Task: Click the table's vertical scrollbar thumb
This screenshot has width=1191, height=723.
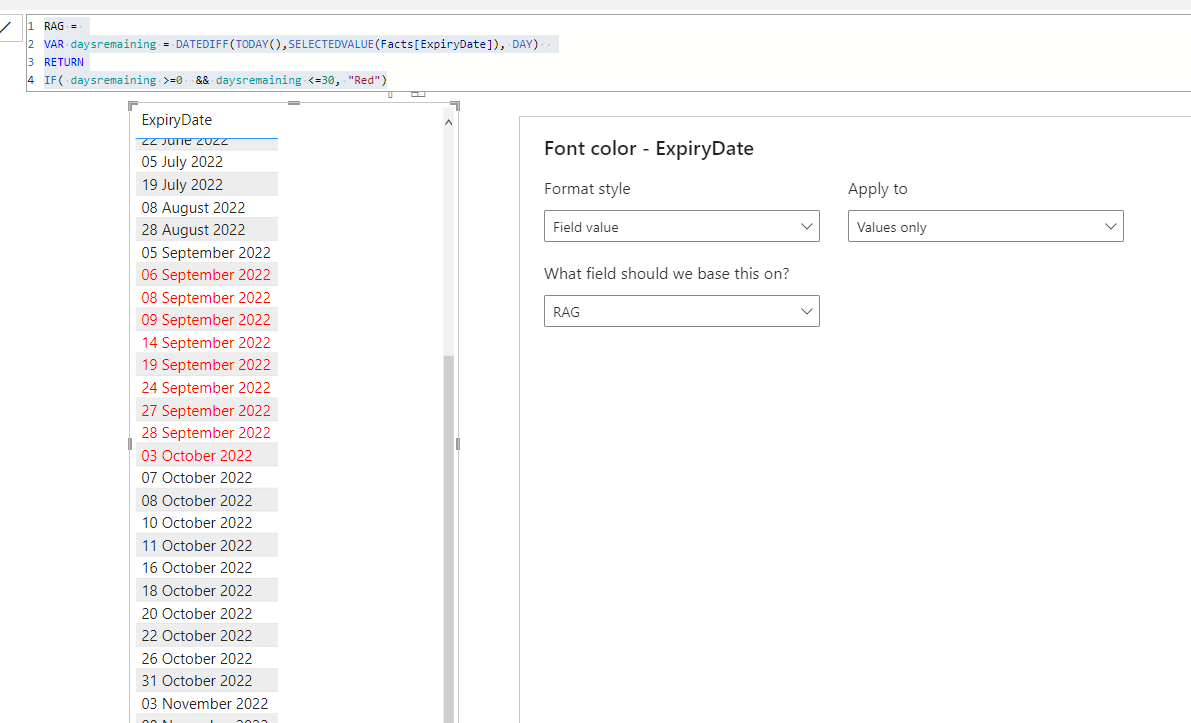Action: coord(449,538)
